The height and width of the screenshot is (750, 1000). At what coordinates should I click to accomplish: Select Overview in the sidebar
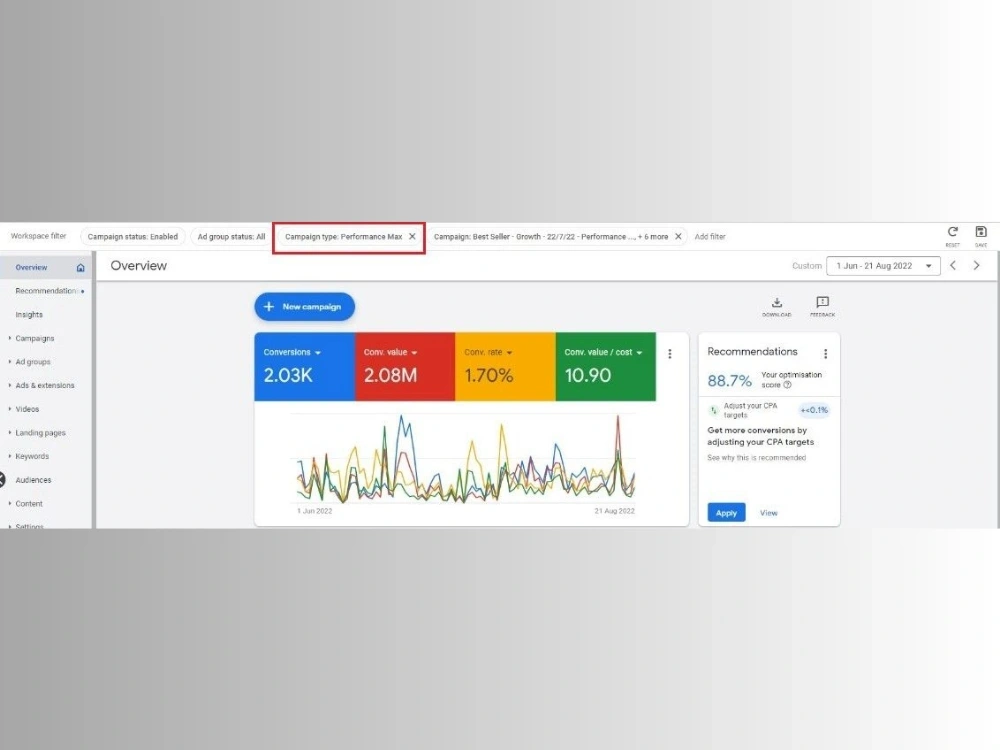pyautogui.click(x=46, y=267)
